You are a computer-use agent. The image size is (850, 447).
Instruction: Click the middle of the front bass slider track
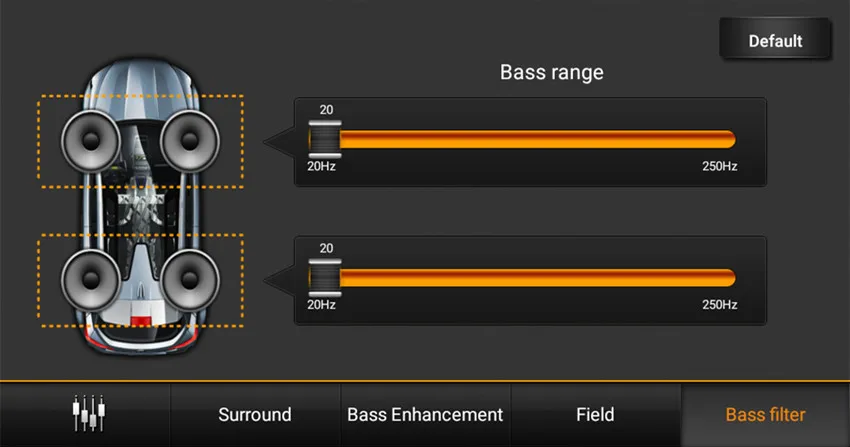pos(530,139)
